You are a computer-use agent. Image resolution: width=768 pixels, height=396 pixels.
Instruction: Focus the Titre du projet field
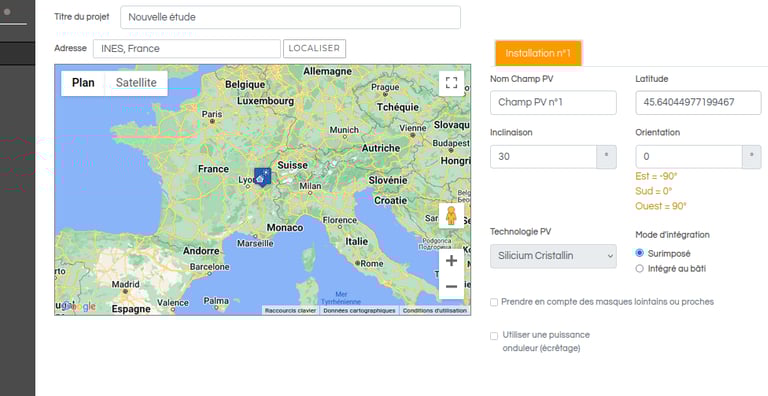tap(290, 17)
